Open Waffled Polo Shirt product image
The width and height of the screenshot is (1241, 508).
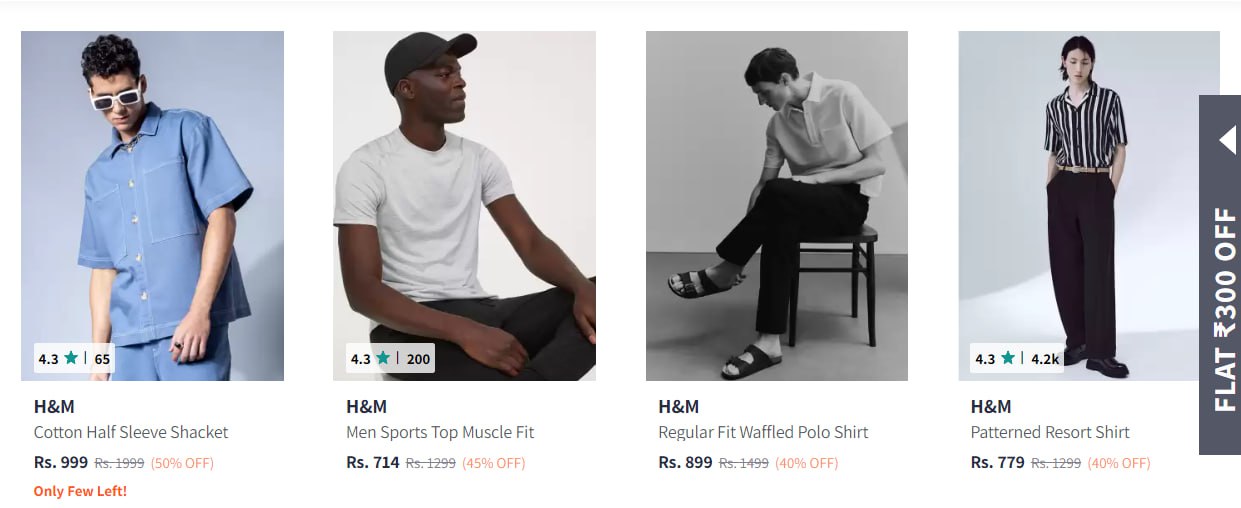(x=776, y=200)
